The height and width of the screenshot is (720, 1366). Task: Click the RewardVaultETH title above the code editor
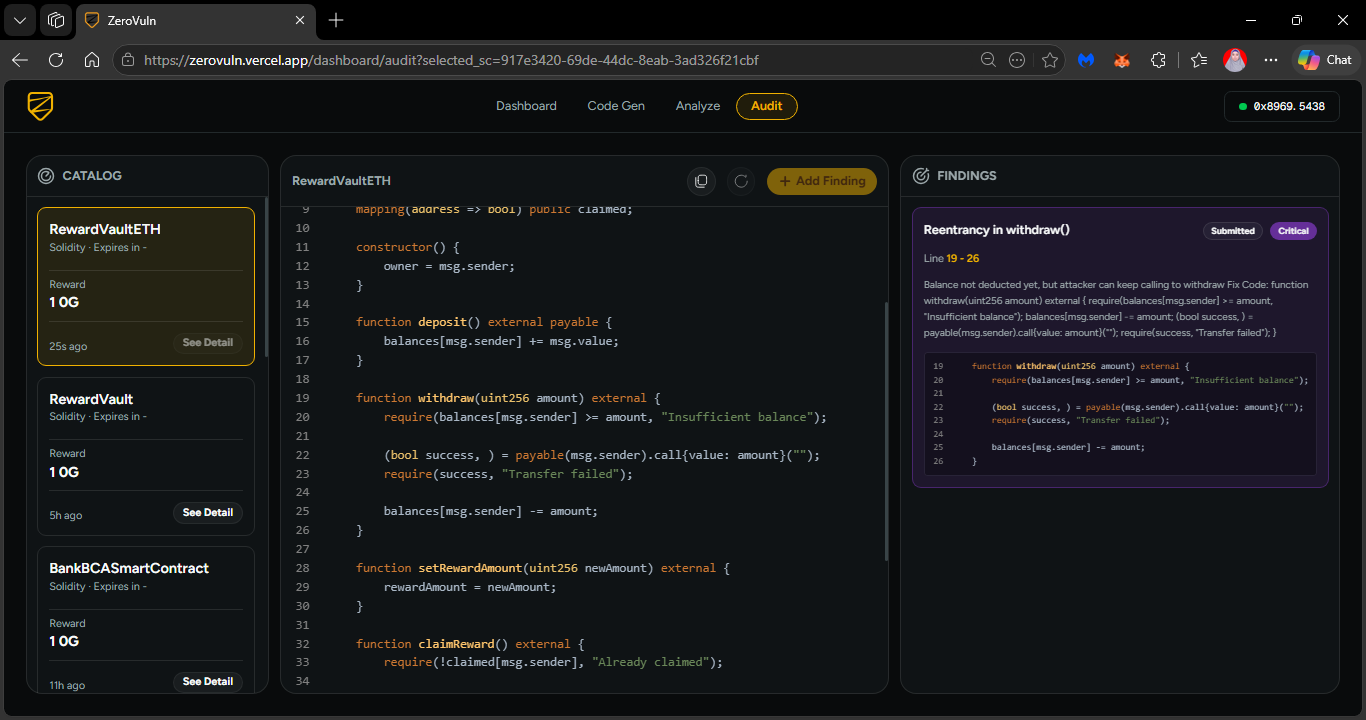(342, 181)
